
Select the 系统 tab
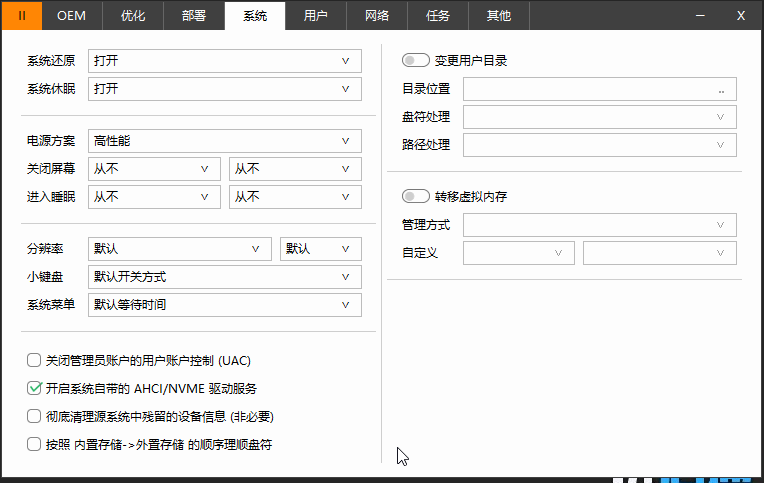(255, 16)
